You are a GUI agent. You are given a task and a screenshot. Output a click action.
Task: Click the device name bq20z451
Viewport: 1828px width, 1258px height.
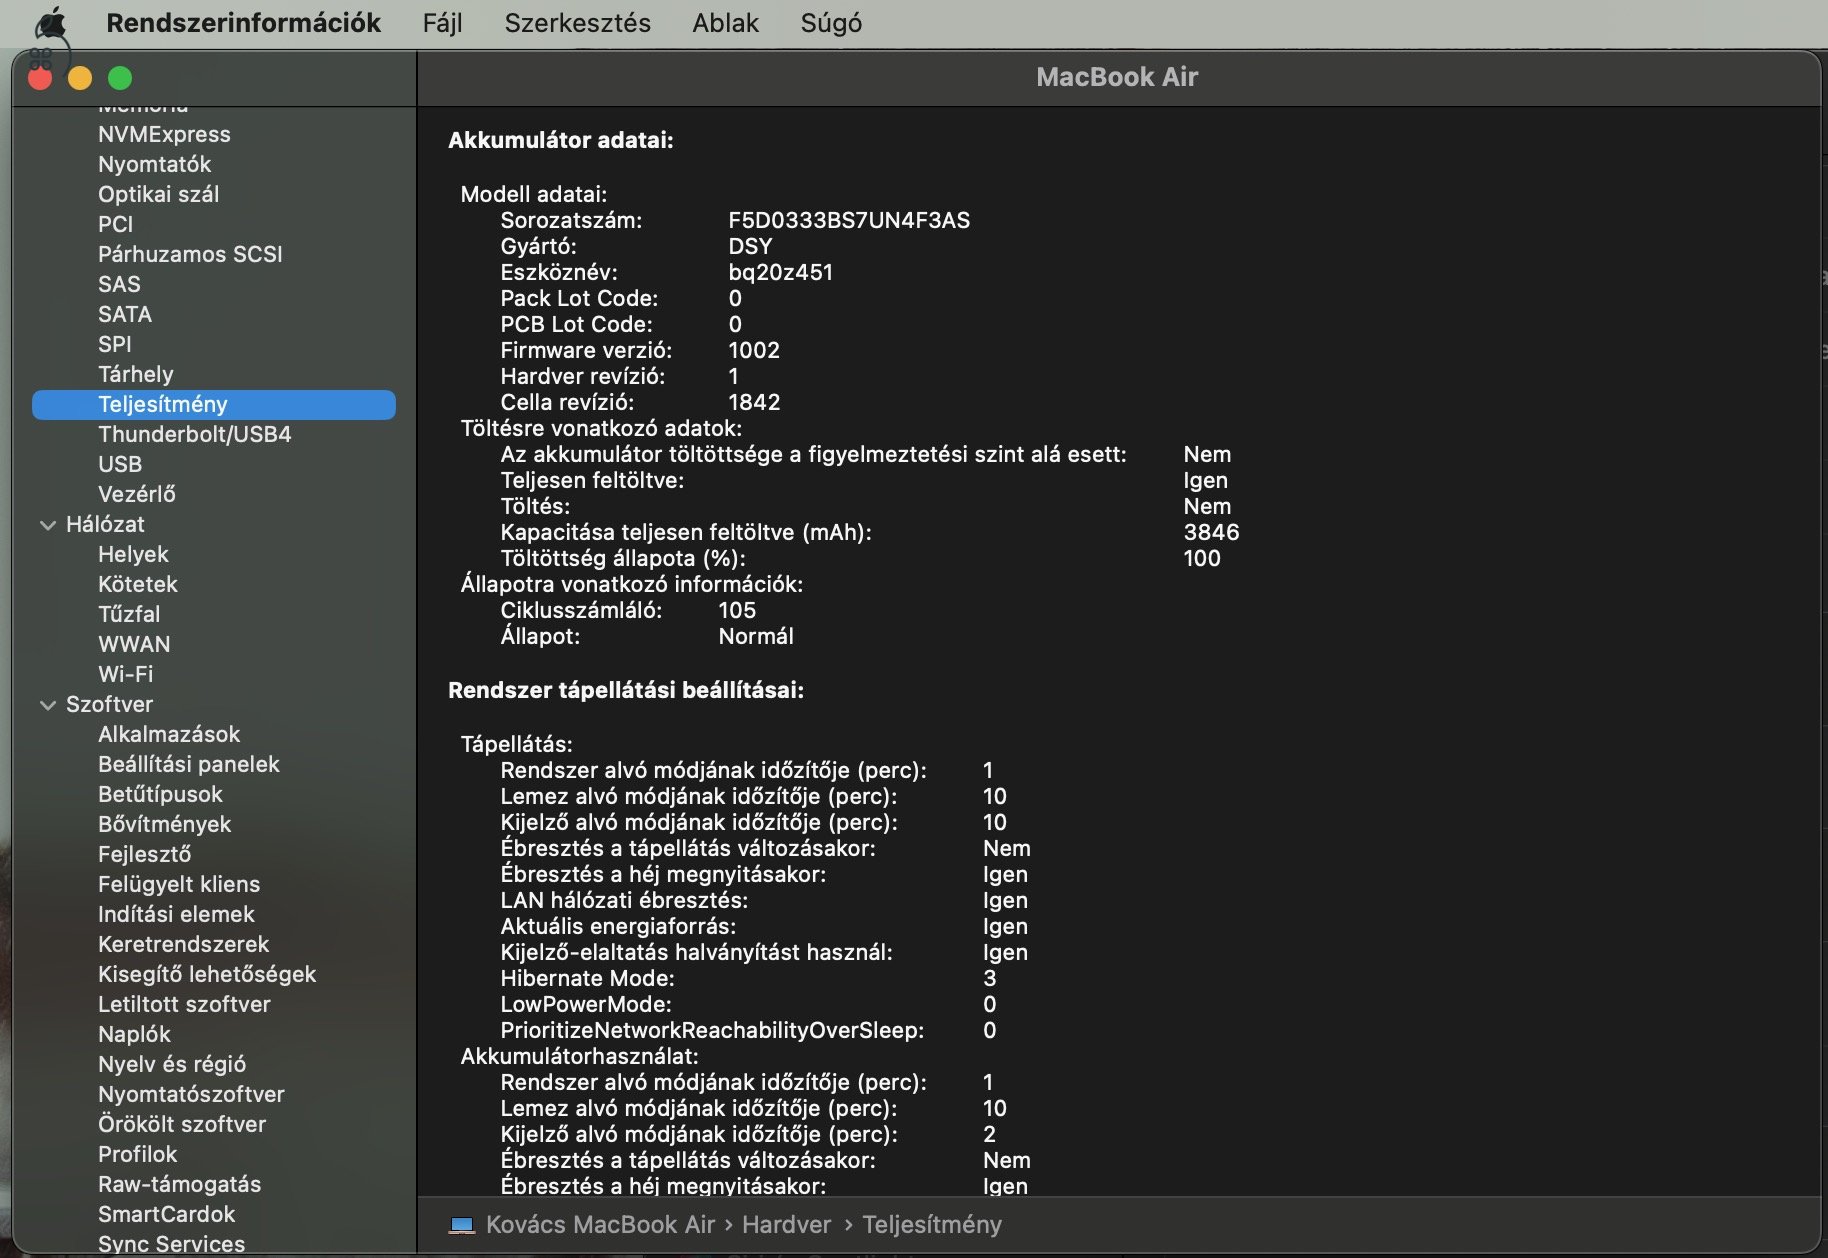pyautogui.click(x=780, y=272)
